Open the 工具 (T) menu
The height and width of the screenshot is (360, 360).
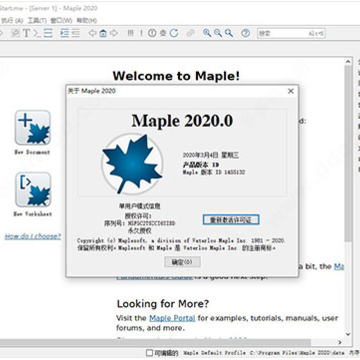click(37, 21)
